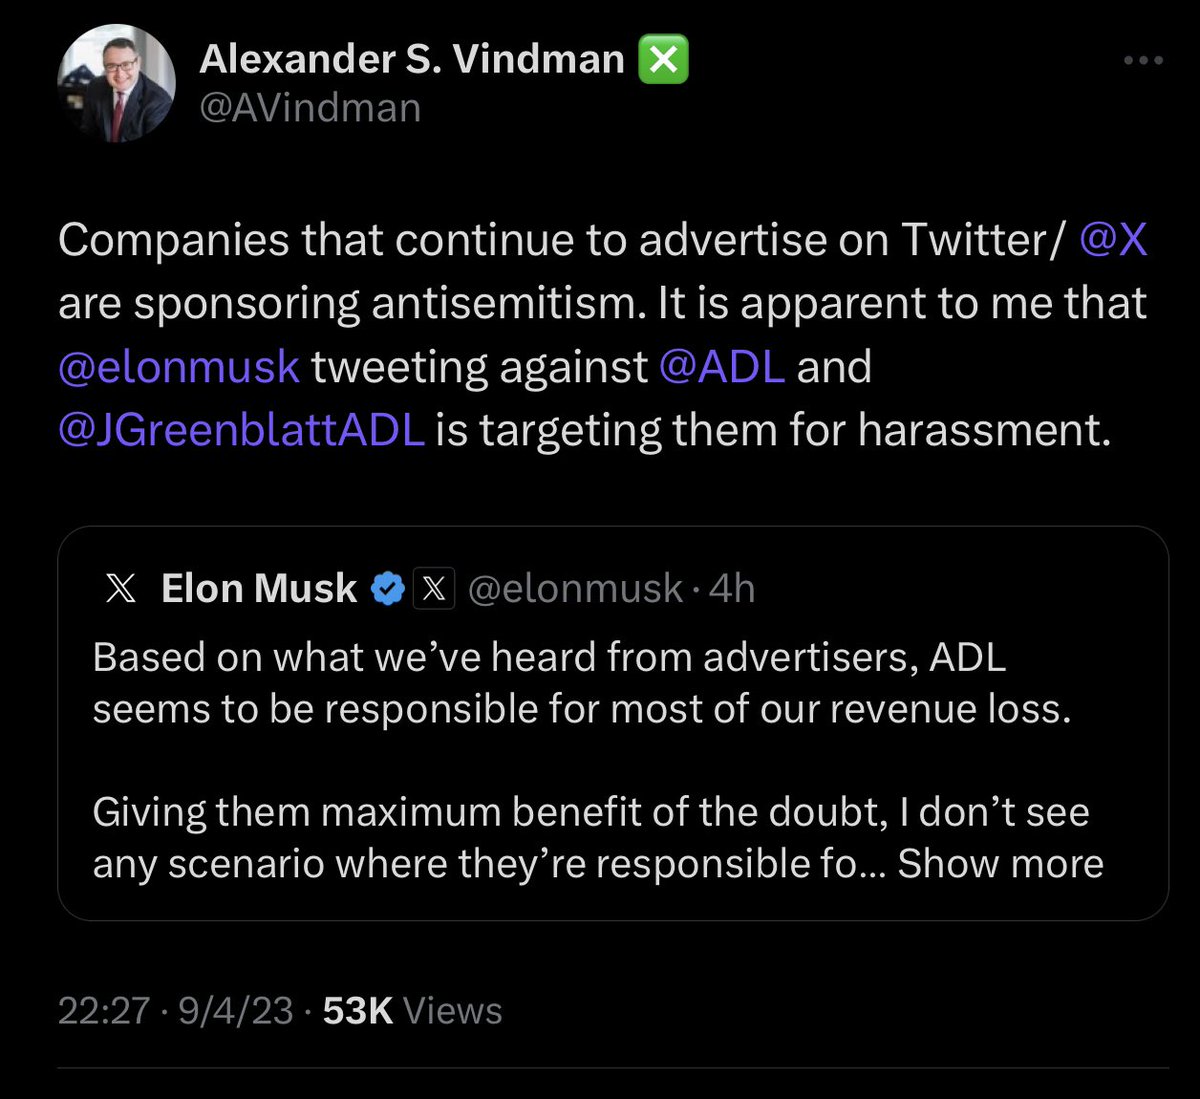This screenshot has height=1099, width=1200.
Task: Visit the @ADL mention link
Action: tap(722, 367)
